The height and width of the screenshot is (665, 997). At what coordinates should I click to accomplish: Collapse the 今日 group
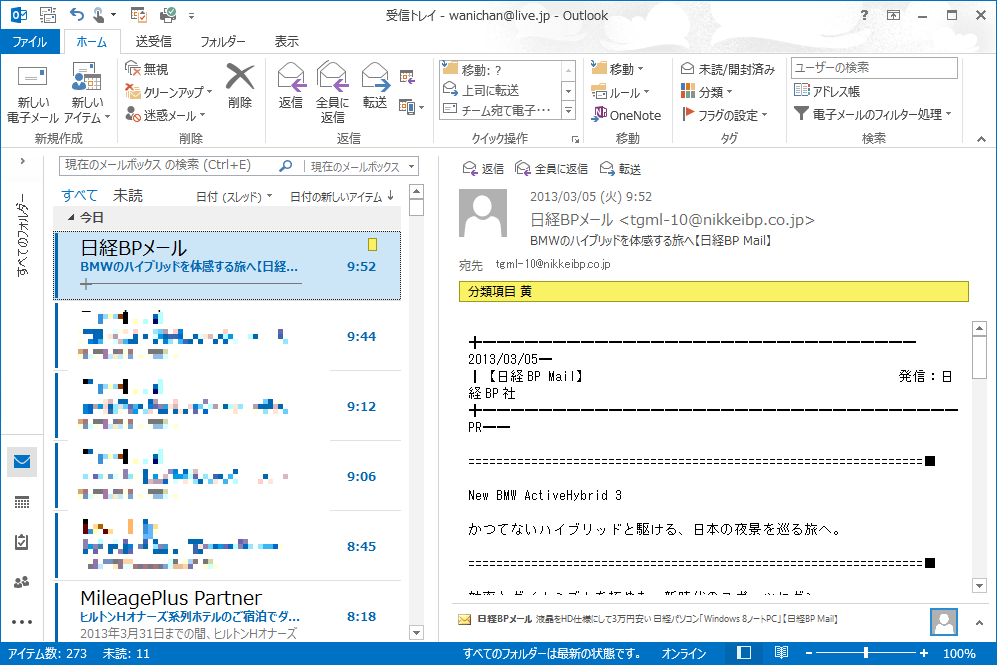pyautogui.click(x=71, y=217)
